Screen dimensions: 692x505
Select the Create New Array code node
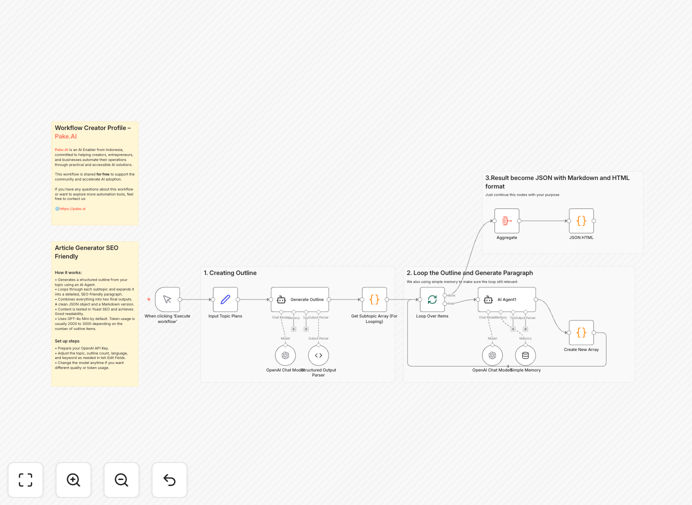click(x=581, y=333)
